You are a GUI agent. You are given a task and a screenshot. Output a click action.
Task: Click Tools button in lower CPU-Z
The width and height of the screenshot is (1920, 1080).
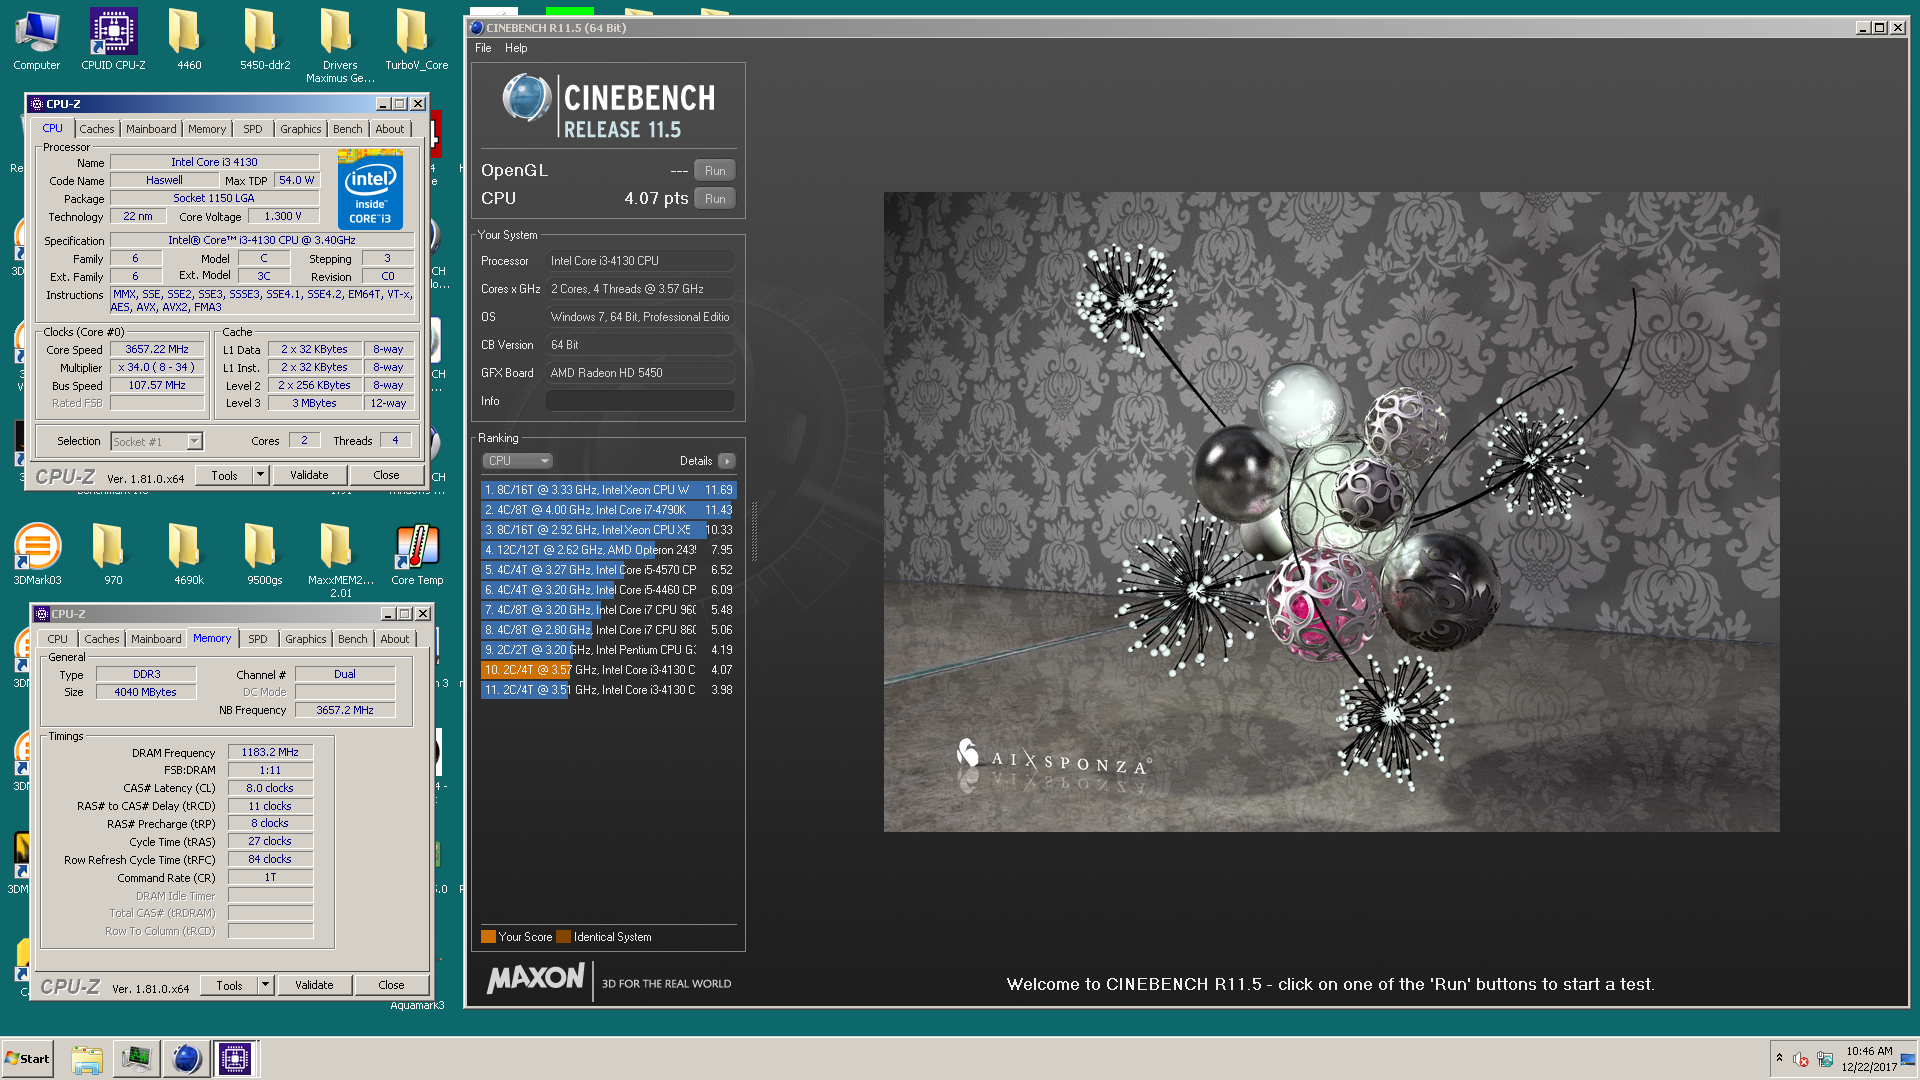click(229, 985)
